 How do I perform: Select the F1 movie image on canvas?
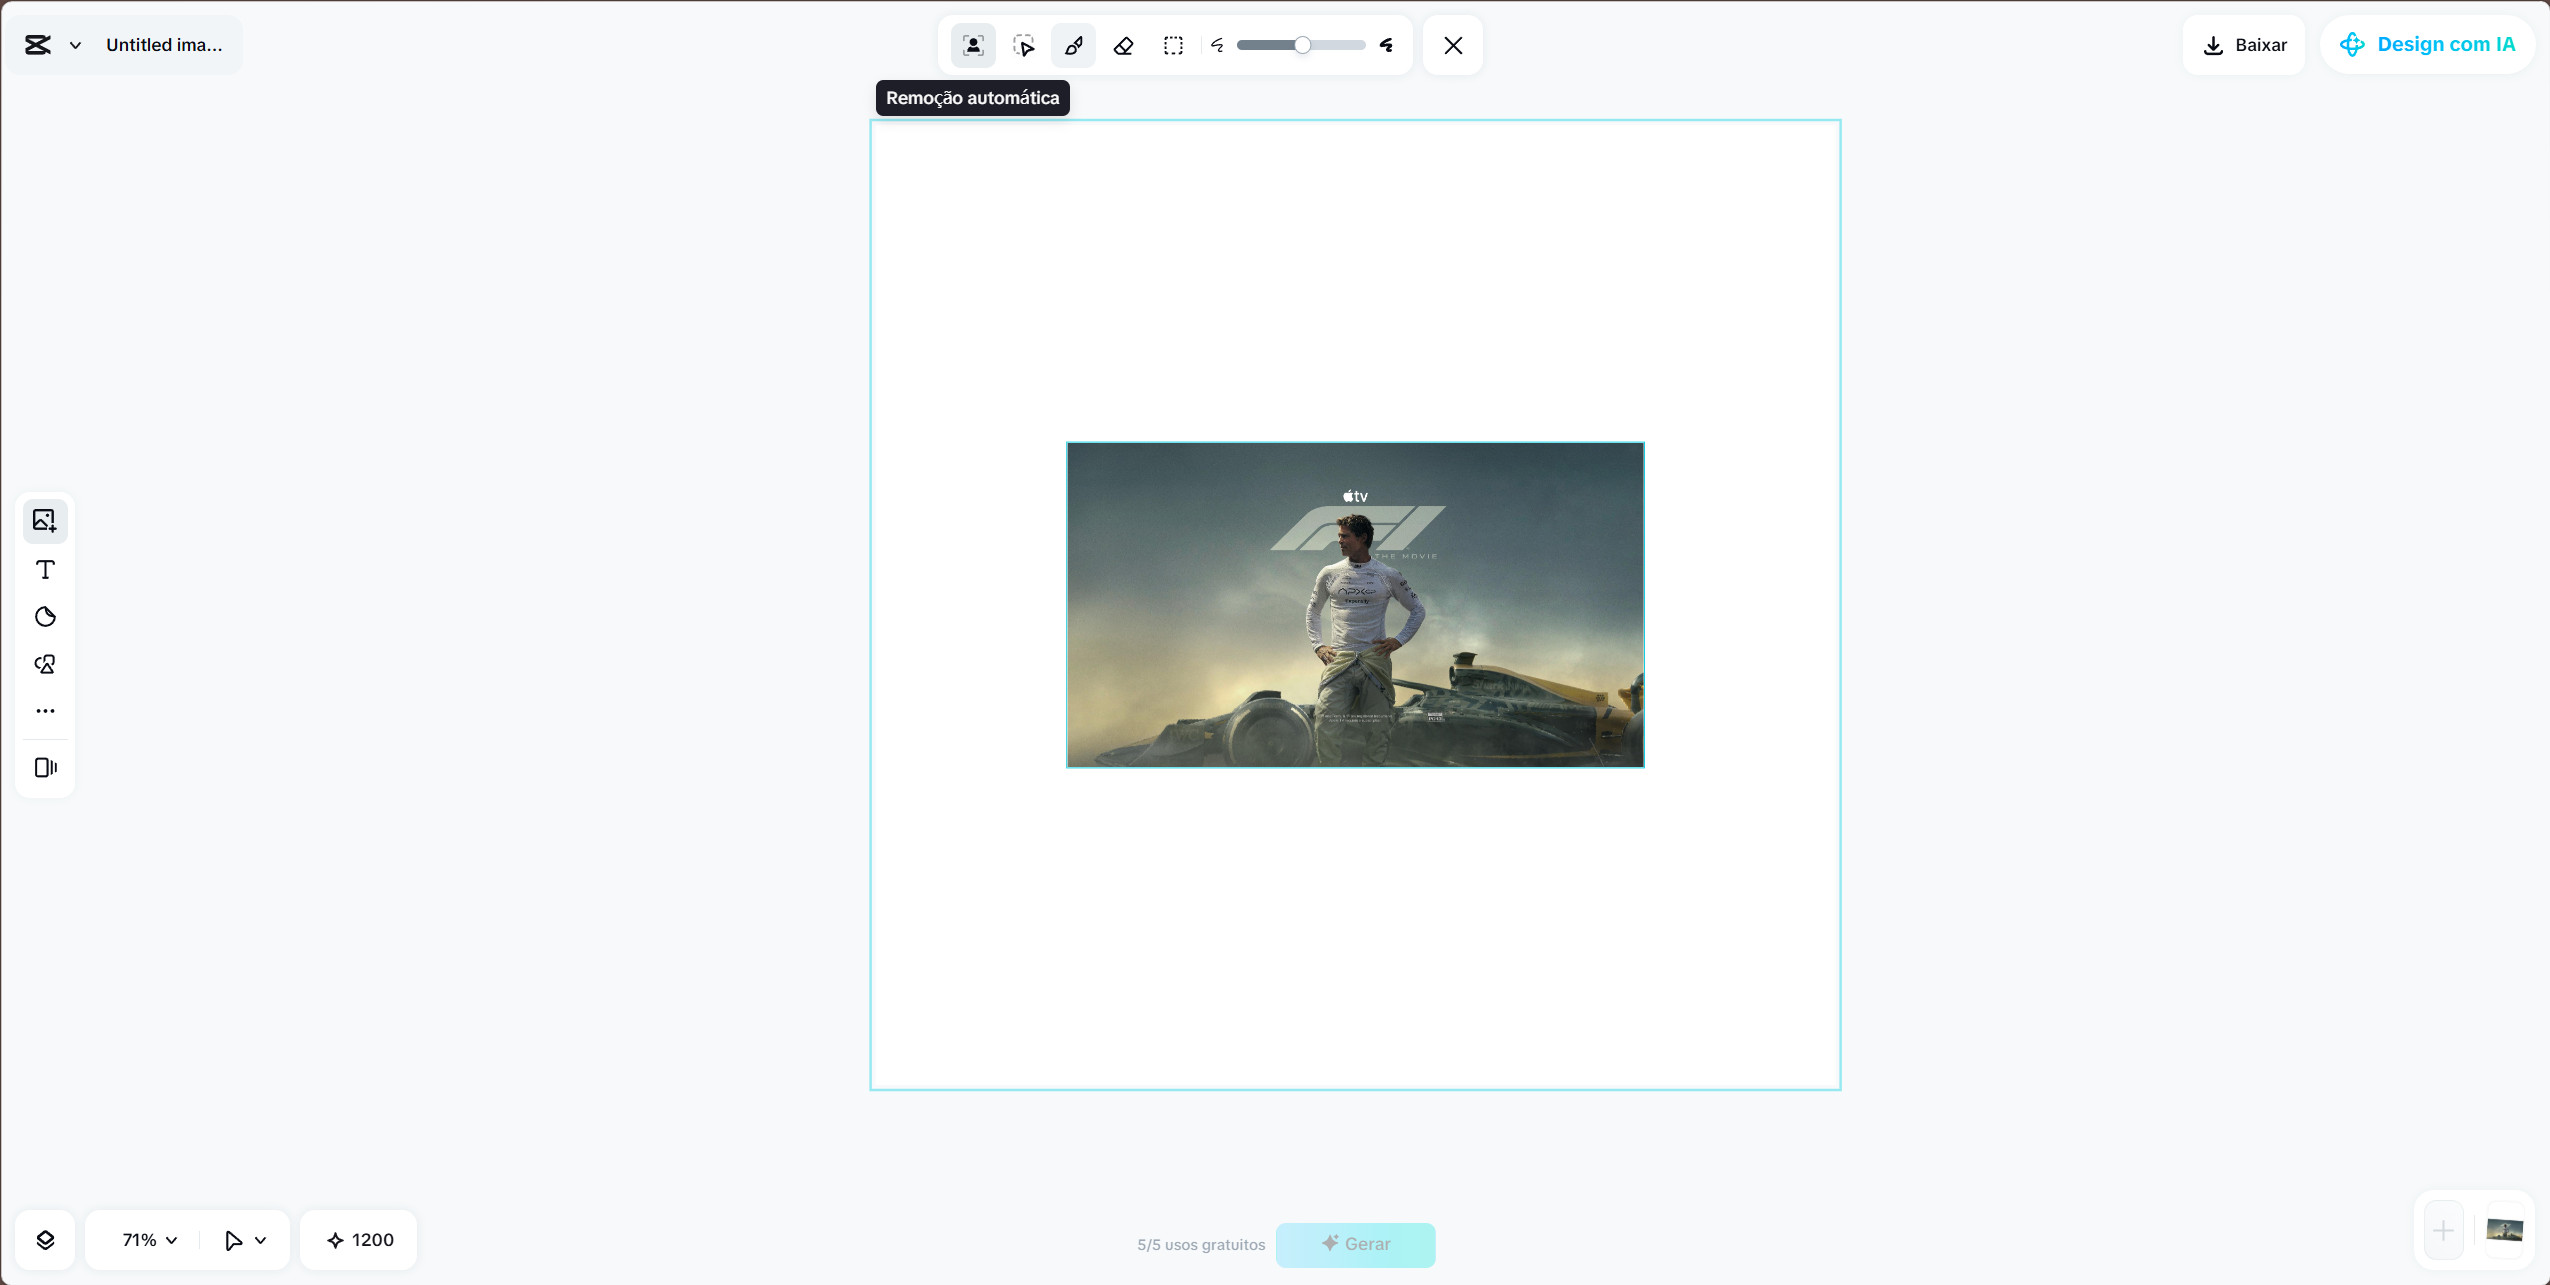pyautogui.click(x=1355, y=605)
